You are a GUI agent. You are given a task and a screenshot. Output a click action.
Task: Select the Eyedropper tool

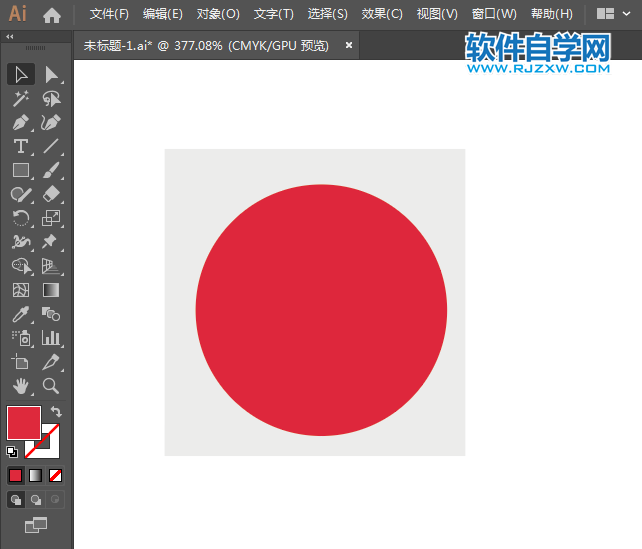click(20, 314)
